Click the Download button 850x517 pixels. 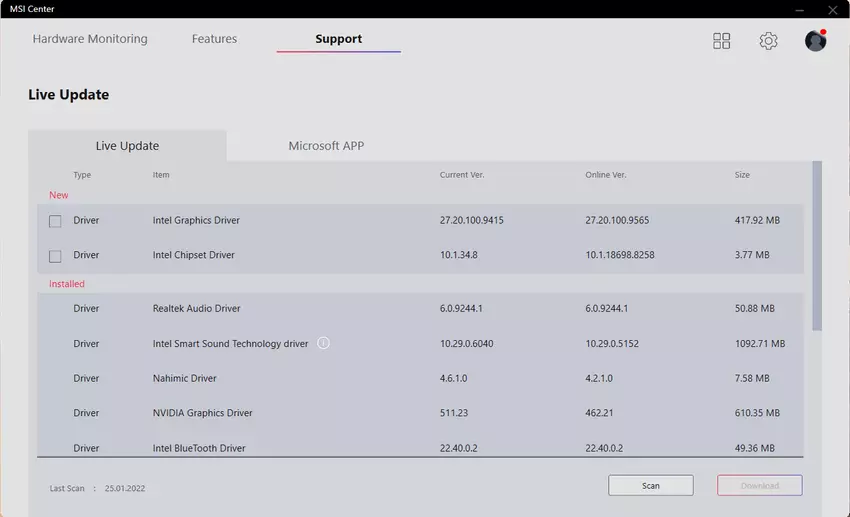point(759,486)
